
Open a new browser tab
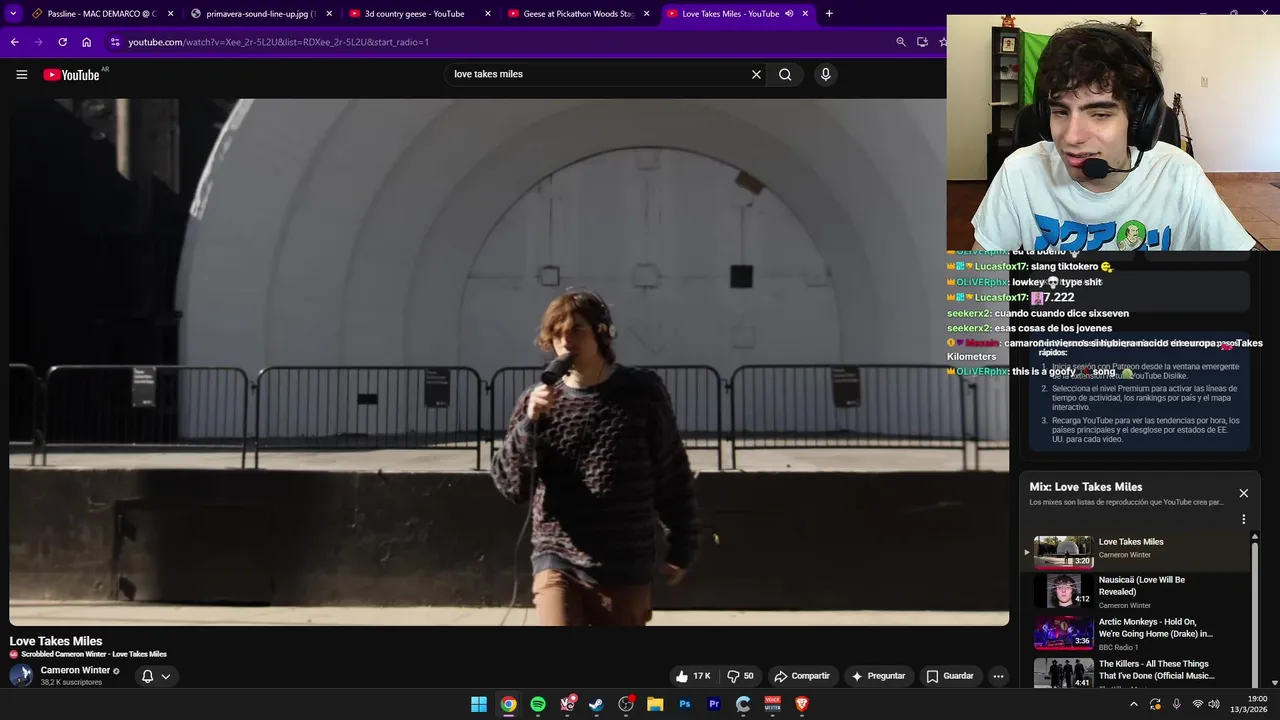click(x=829, y=14)
